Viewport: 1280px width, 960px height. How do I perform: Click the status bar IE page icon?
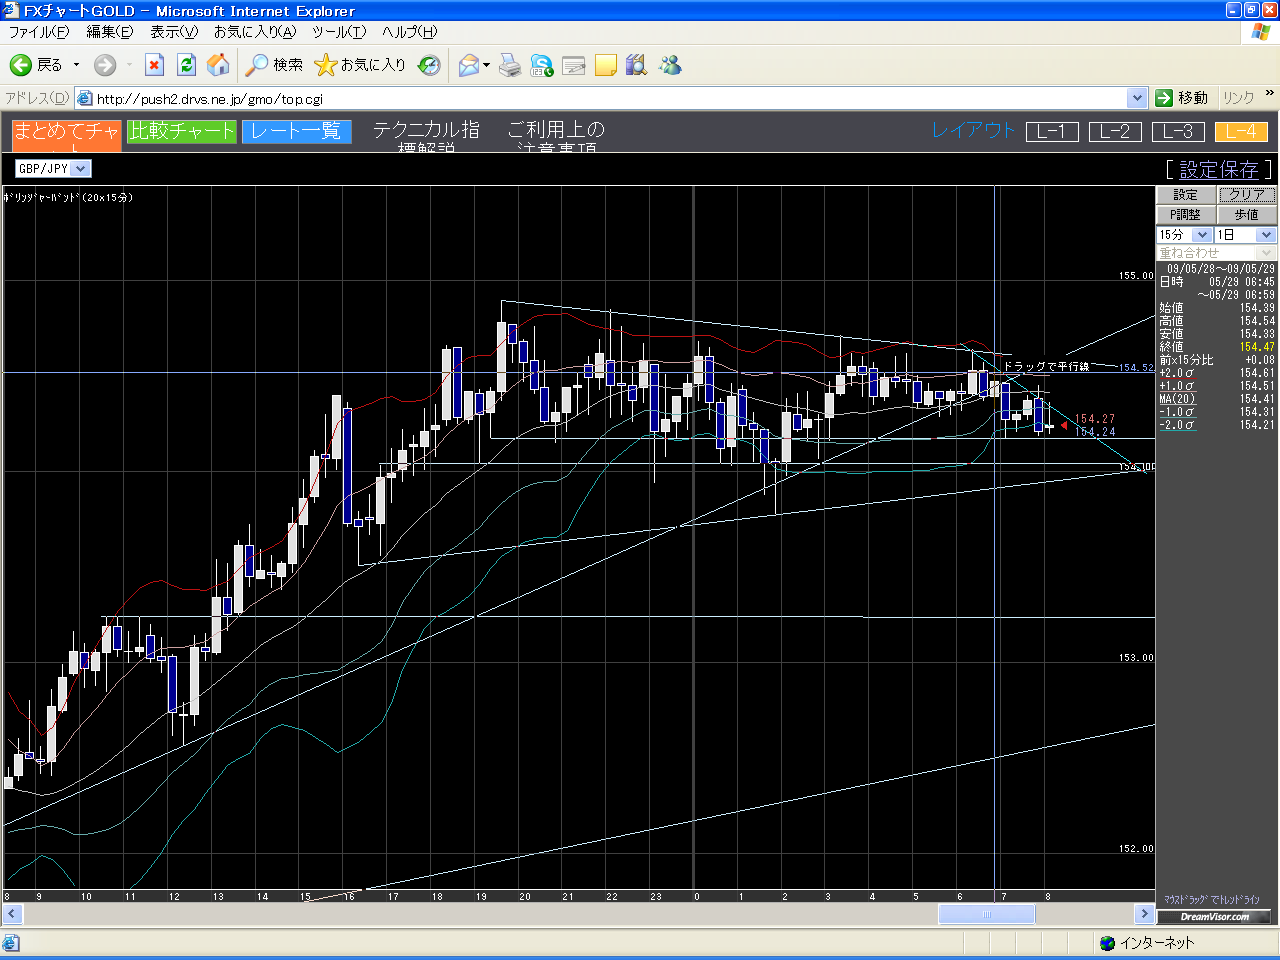tap(11, 943)
